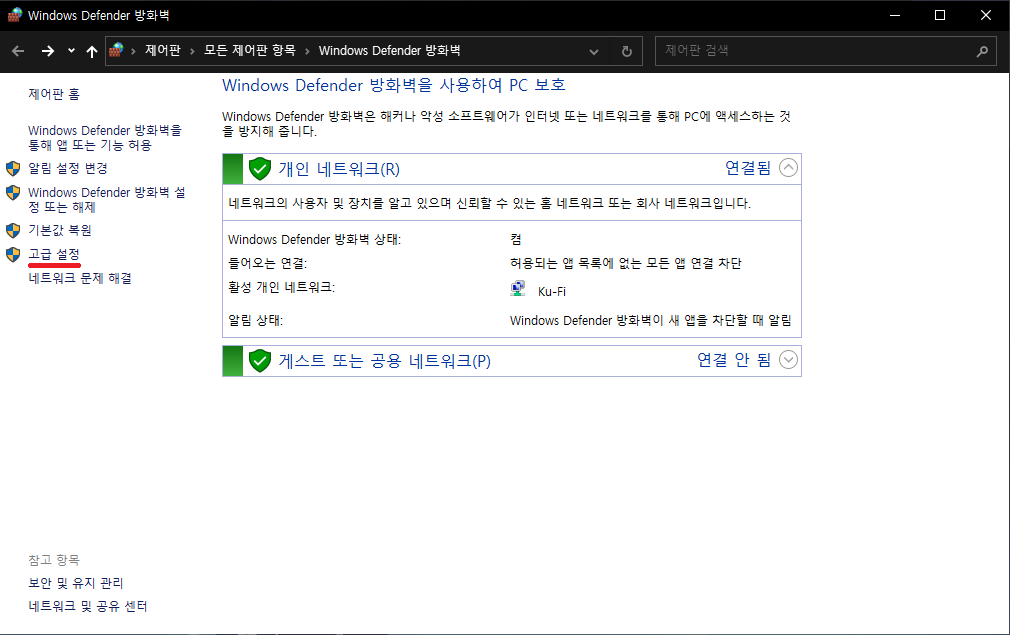Refresh the control panel page
Viewport: 1010px width, 635px height.
[x=626, y=52]
